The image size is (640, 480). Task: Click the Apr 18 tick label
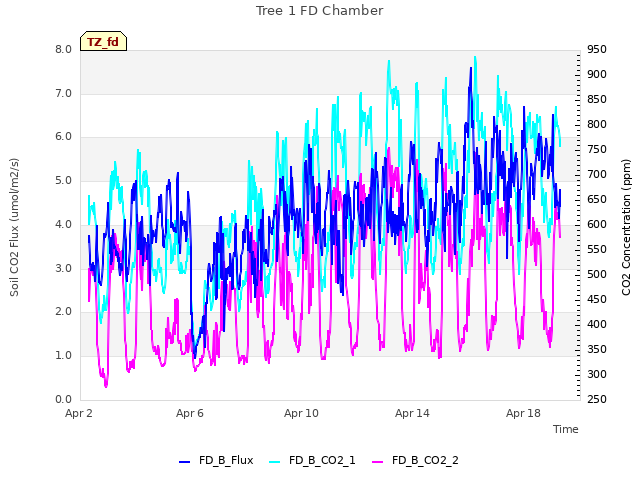pos(523,413)
